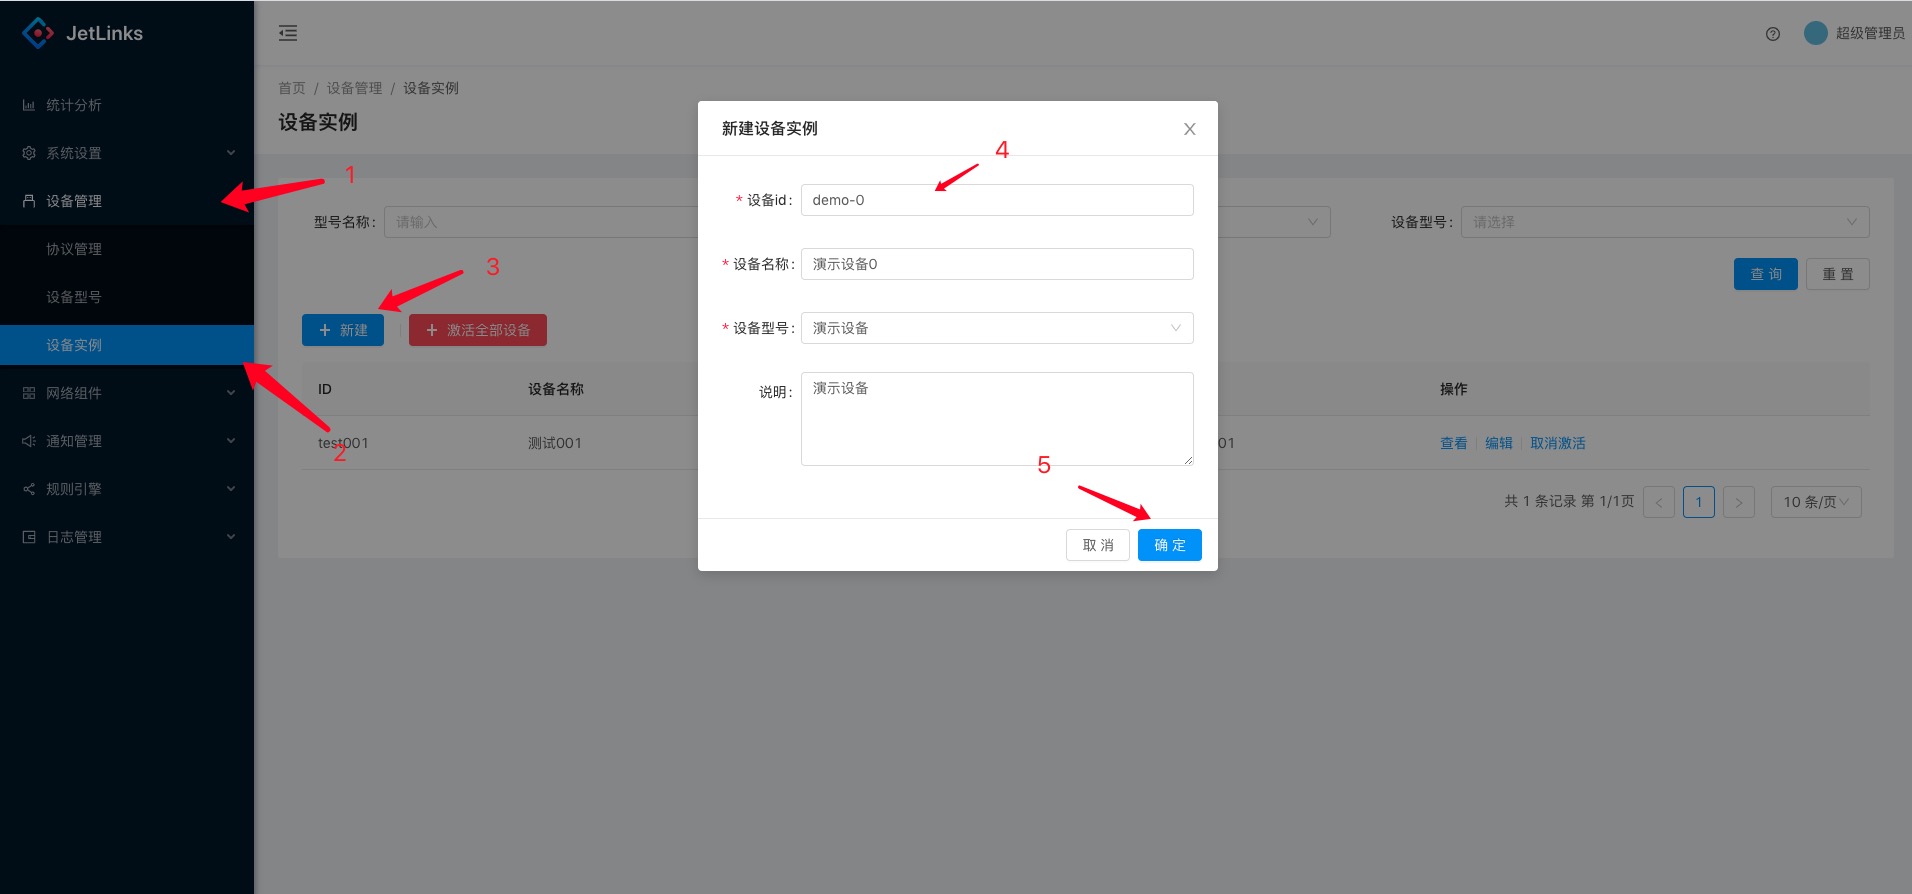Image resolution: width=1912 pixels, height=894 pixels.
Task: Open help via the question mark icon
Action: pos(1773,34)
